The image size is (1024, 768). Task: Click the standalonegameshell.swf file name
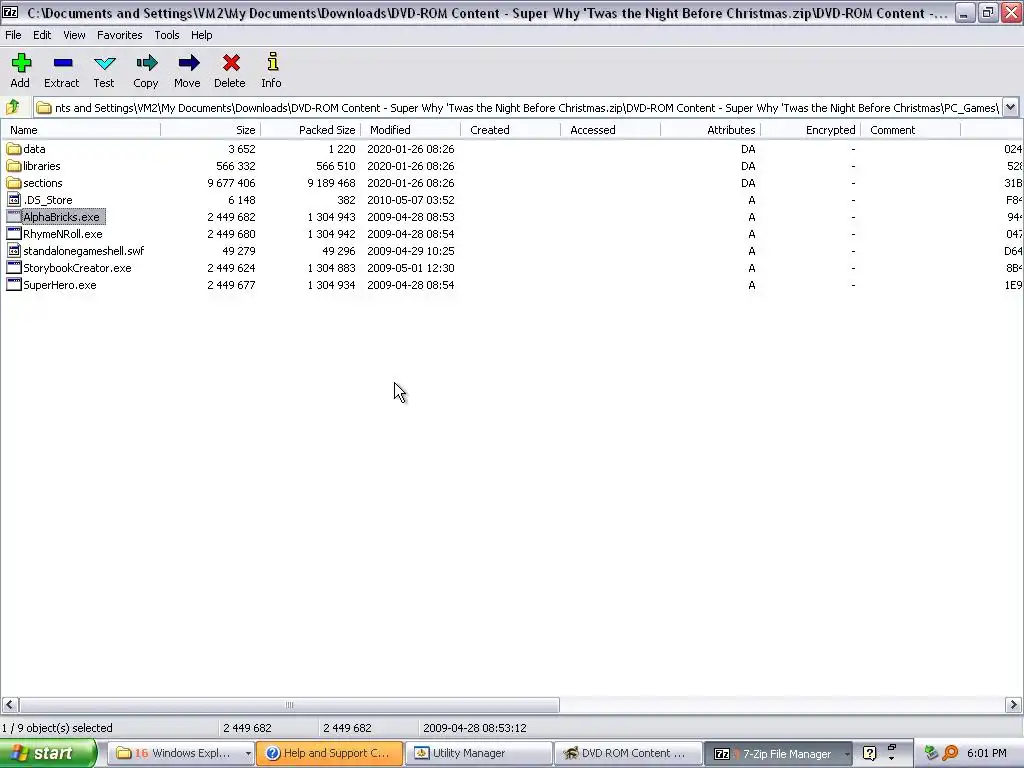pyautogui.click(x=84, y=251)
